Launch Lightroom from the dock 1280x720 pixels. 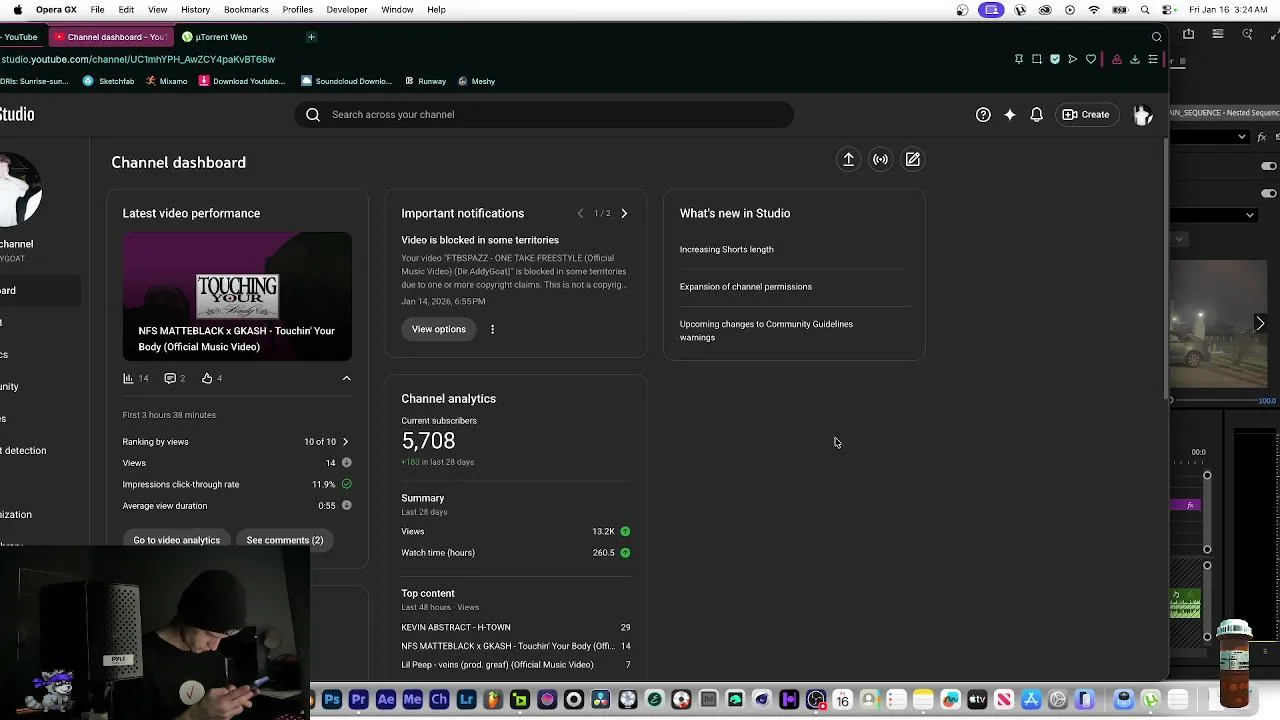point(466,700)
